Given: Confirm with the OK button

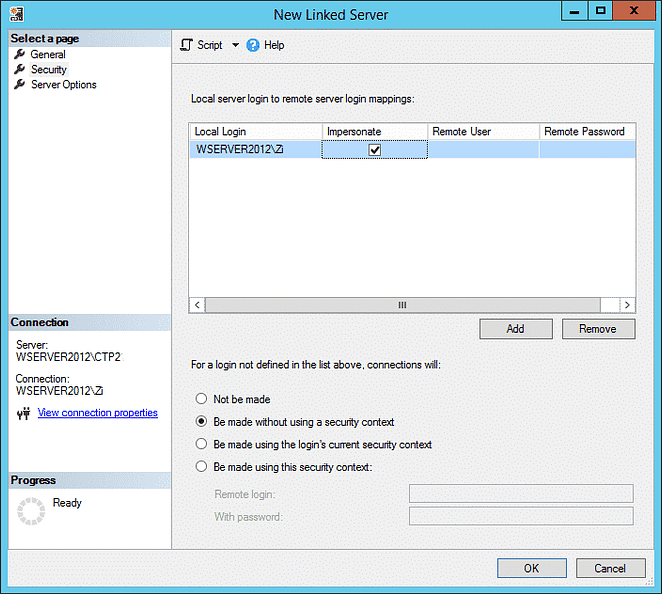Looking at the screenshot, I should coord(532,568).
